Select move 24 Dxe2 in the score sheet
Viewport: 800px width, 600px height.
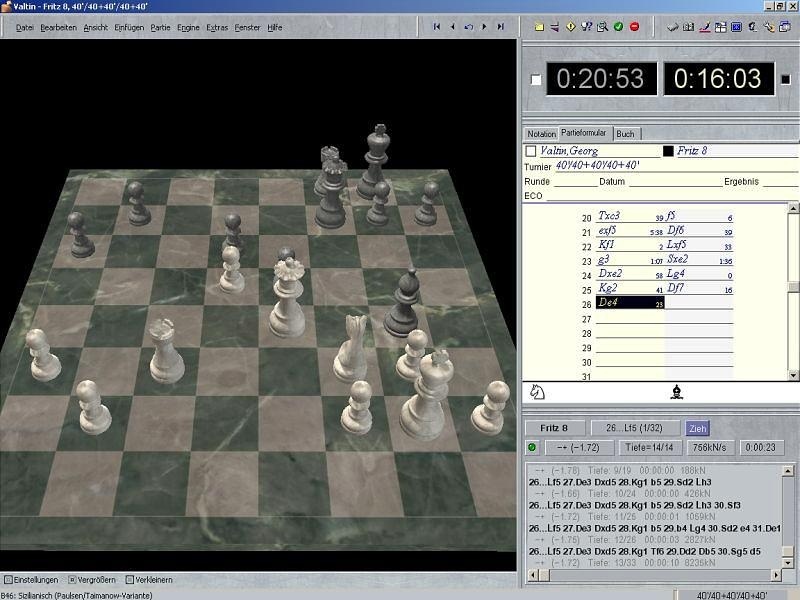click(x=610, y=273)
